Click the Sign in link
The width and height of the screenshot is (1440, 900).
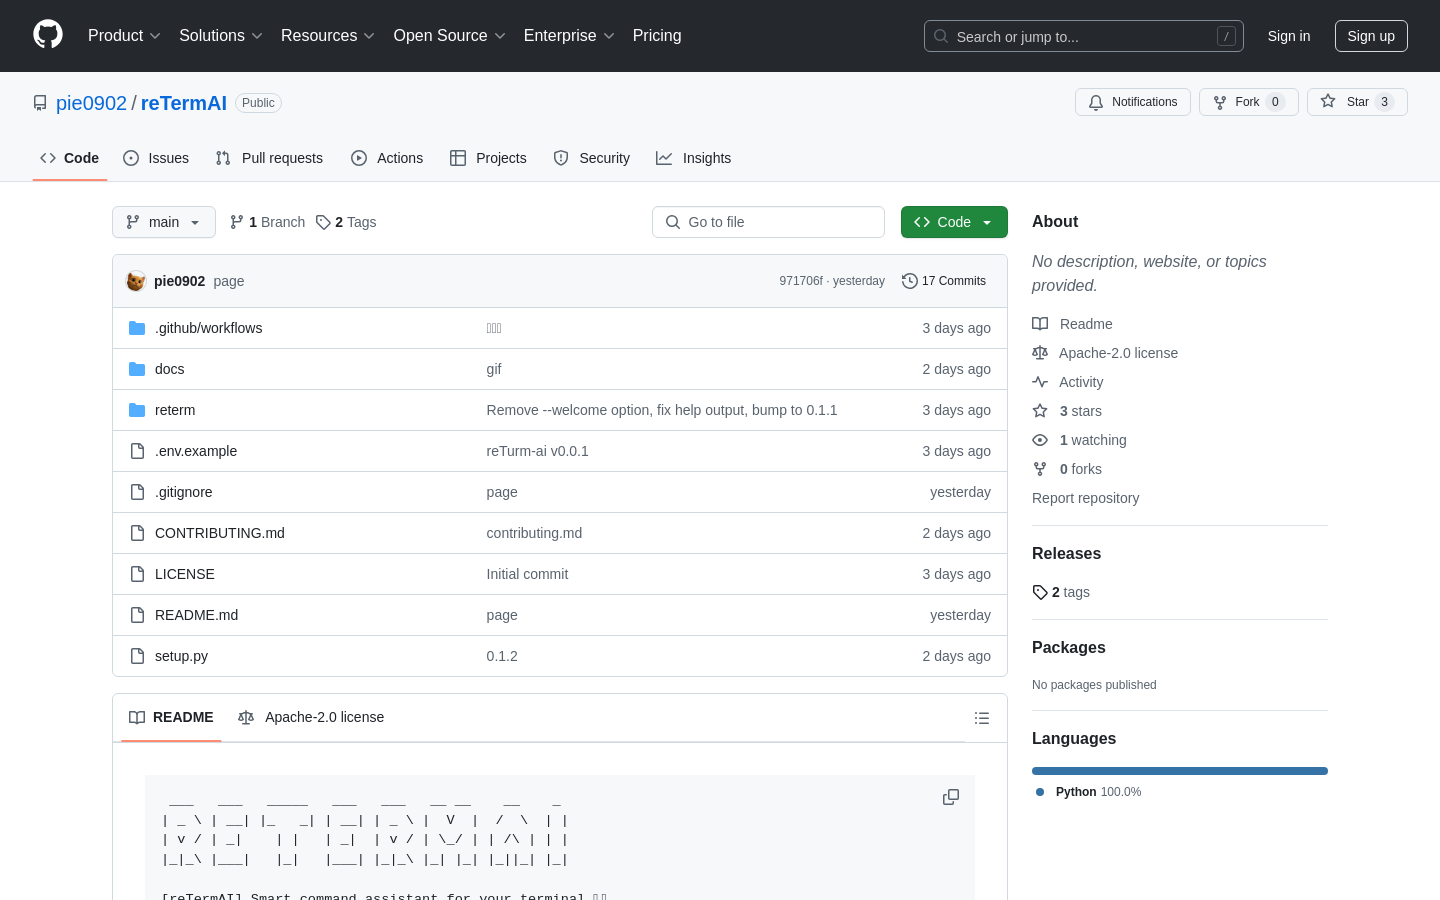(x=1289, y=36)
